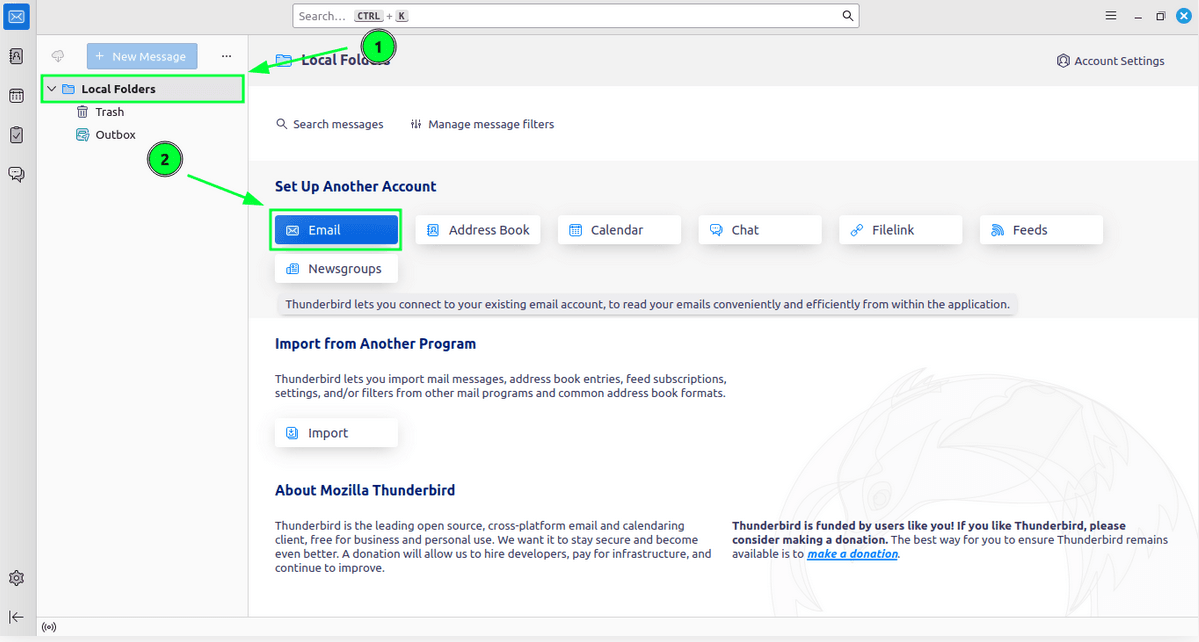The height and width of the screenshot is (642, 1199).
Task: Open the make a donation link
Action: (852, 554)
